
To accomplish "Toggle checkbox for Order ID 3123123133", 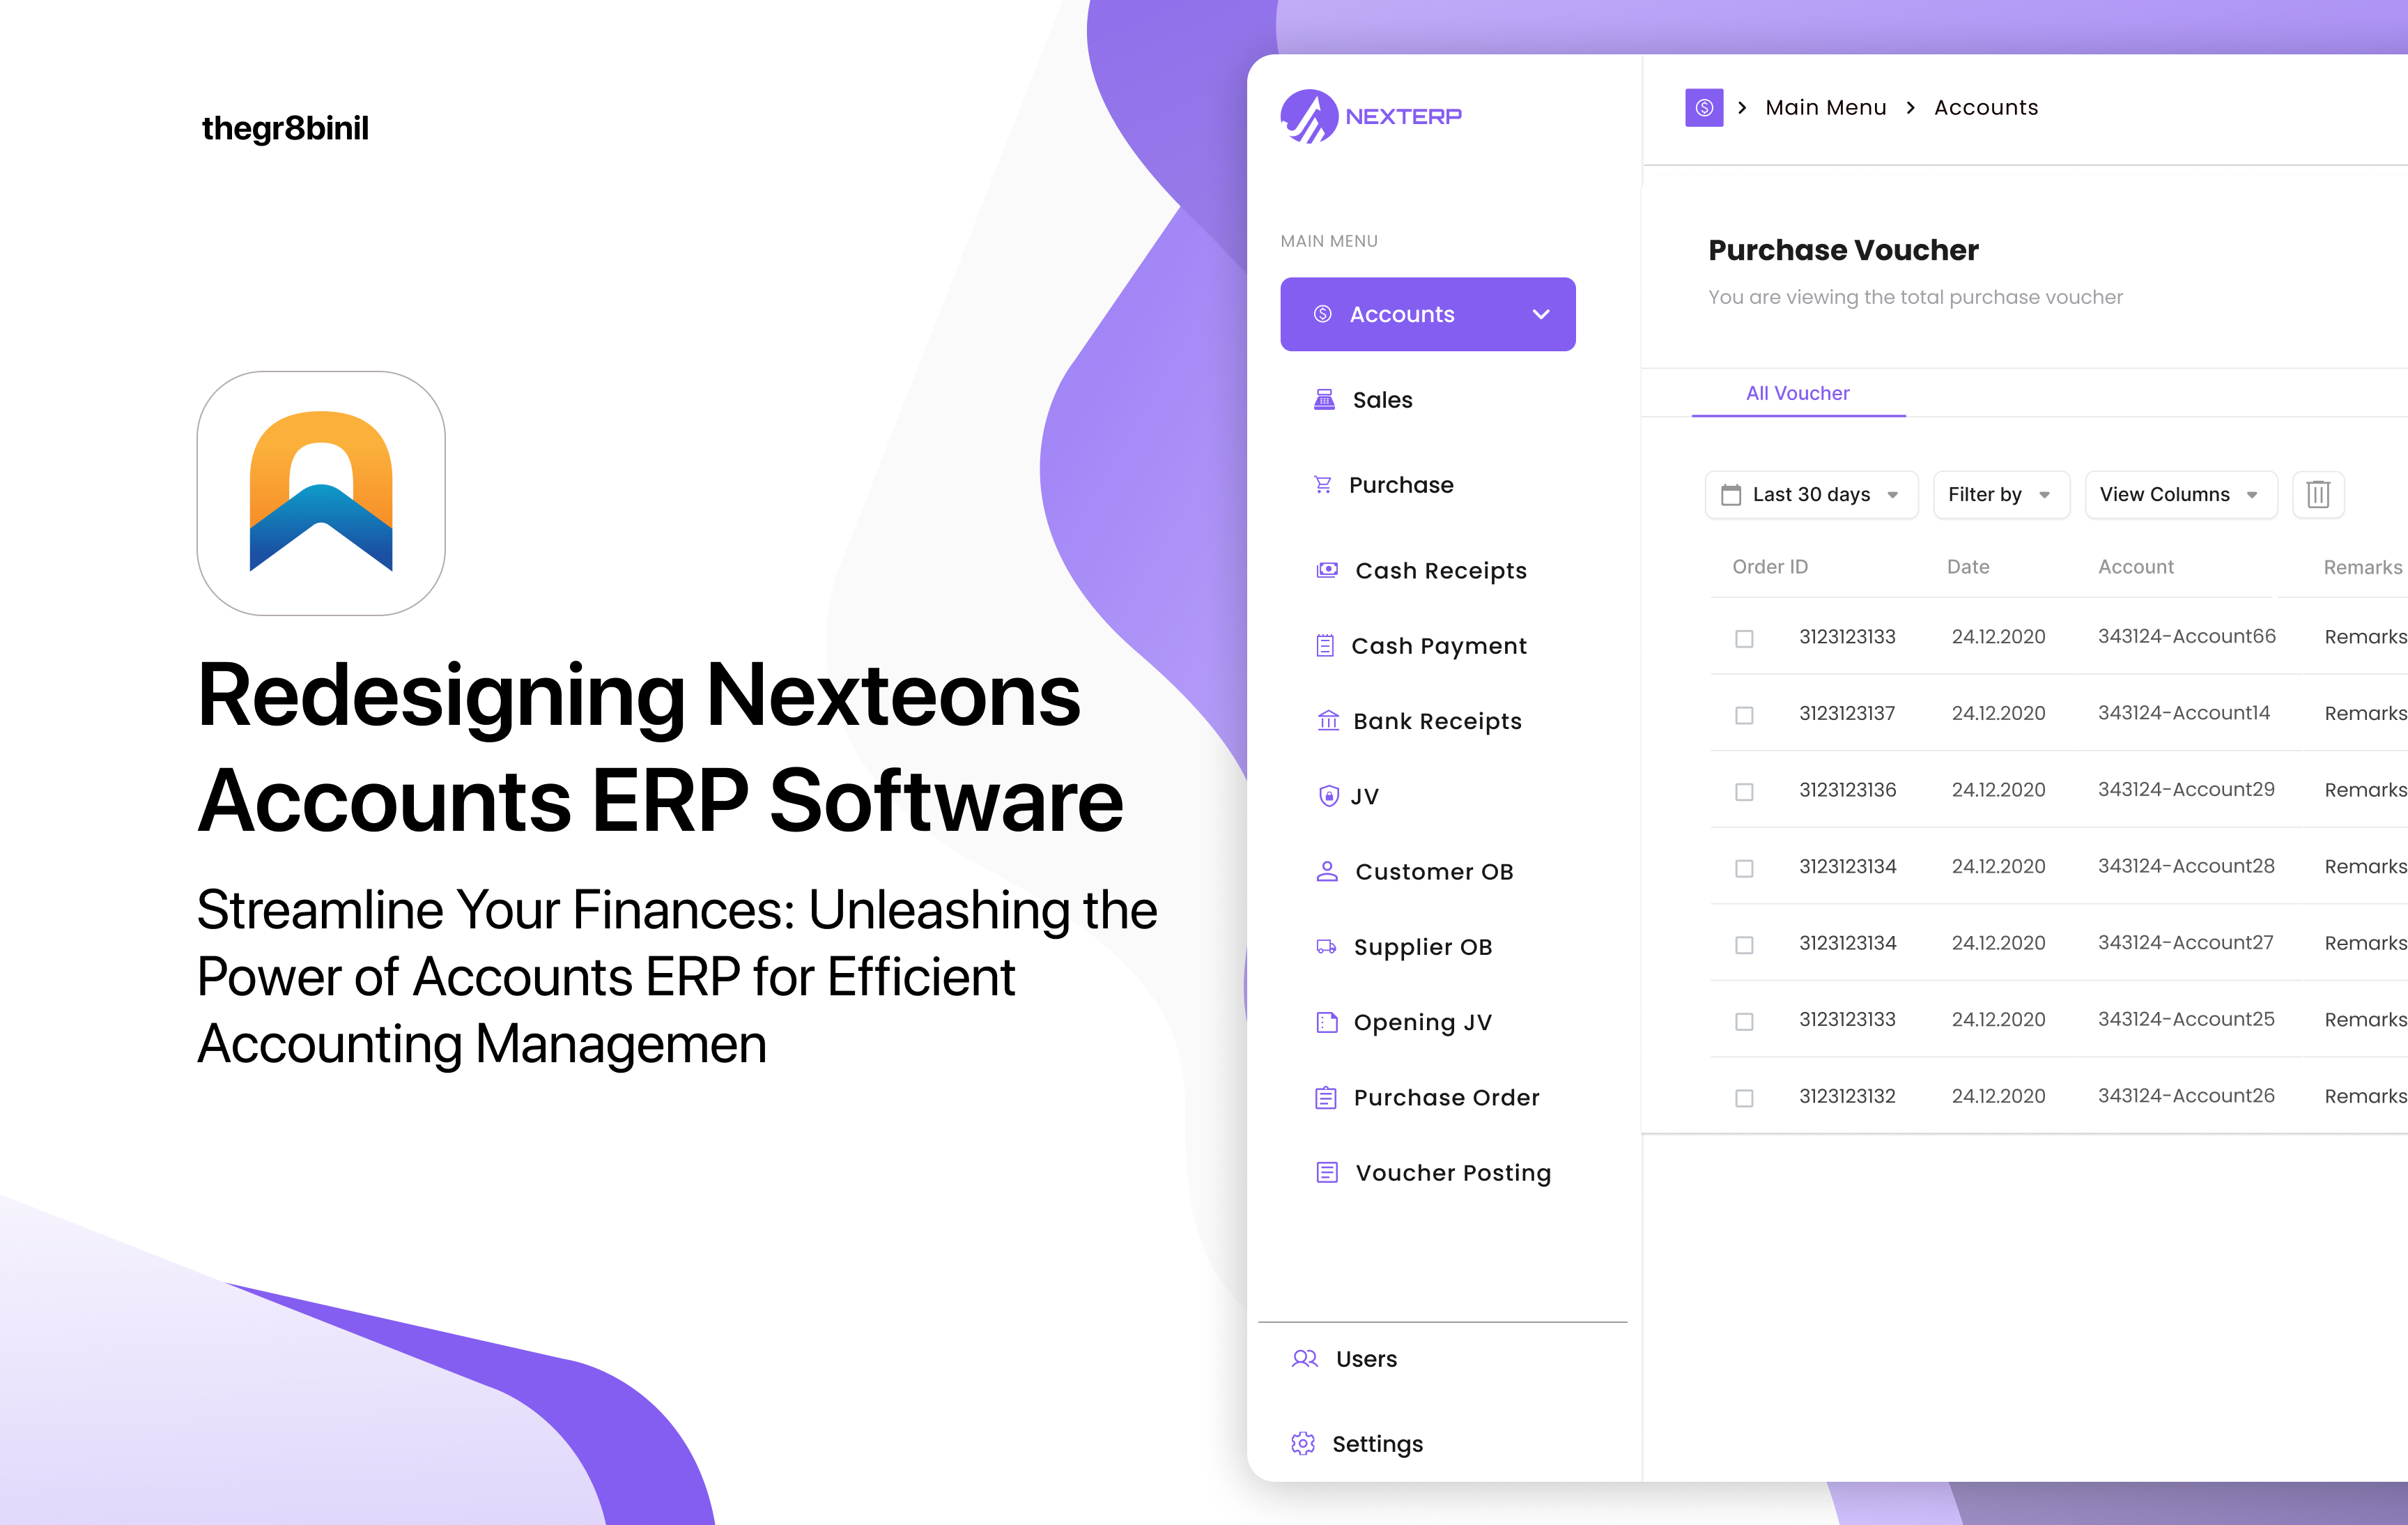I will (x=1743, y=638).
